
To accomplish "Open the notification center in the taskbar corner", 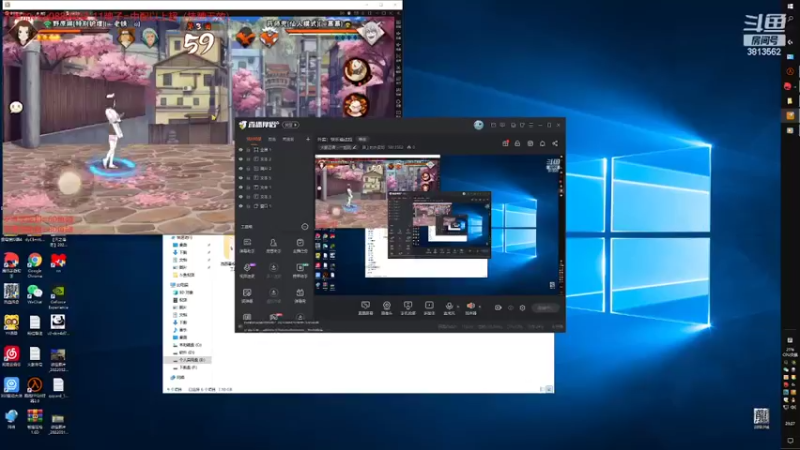I will (790, 441).
